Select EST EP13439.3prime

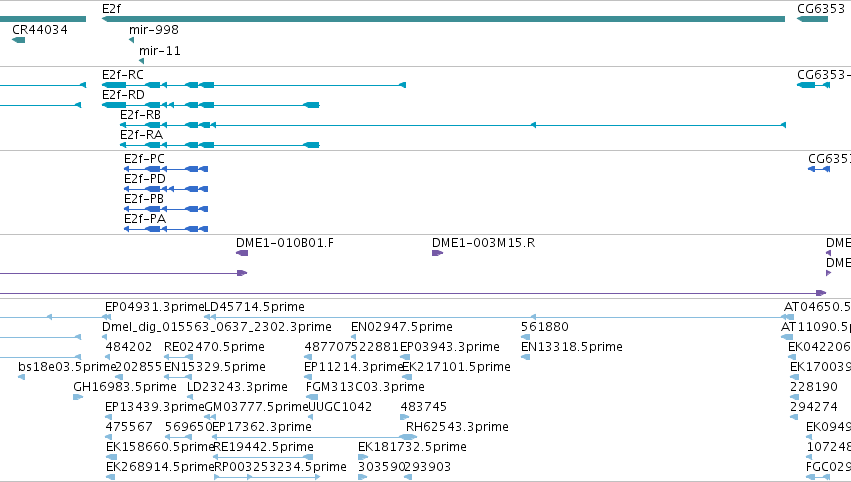154,407
